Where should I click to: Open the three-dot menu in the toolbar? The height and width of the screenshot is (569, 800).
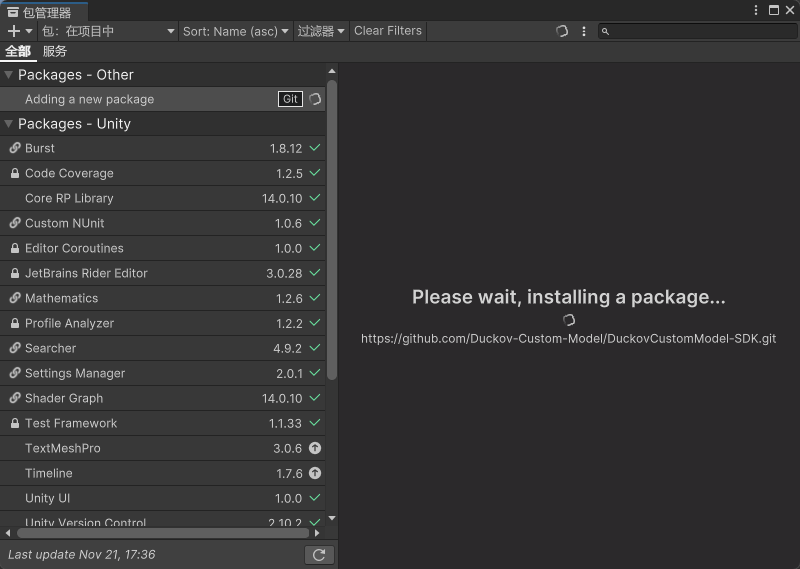584,31
